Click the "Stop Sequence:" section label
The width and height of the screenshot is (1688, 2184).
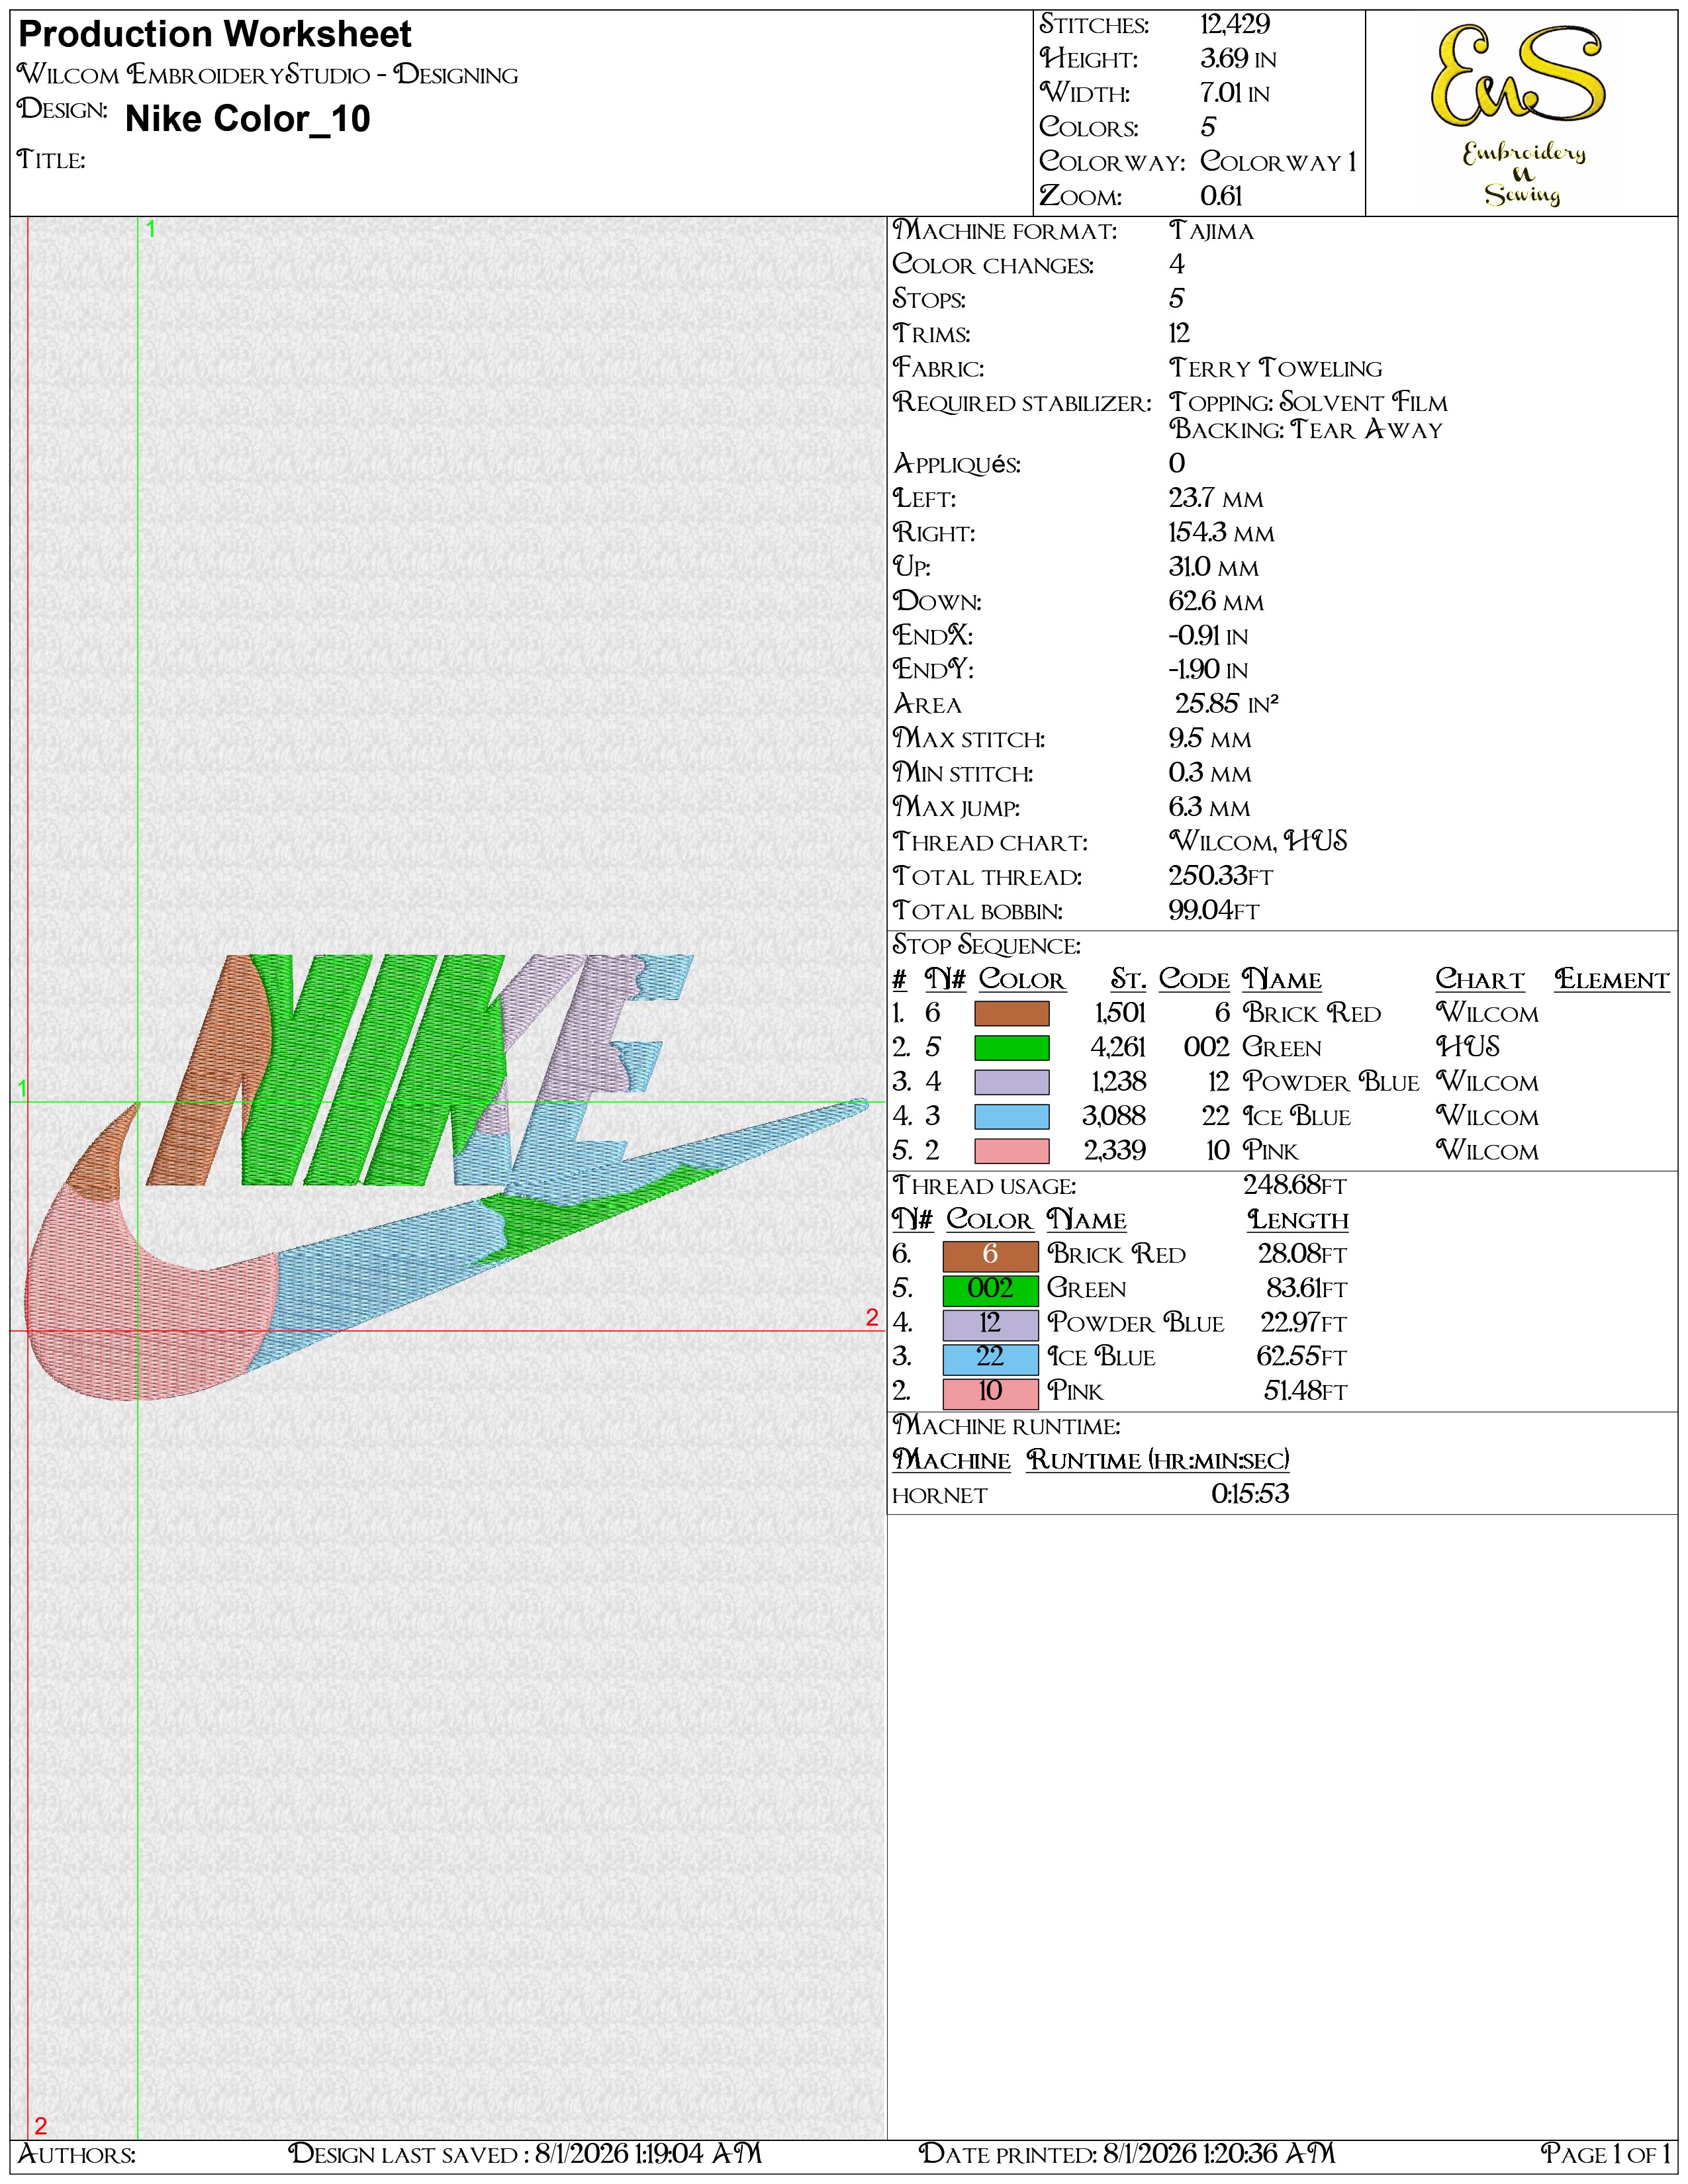[x=987, y=945]
